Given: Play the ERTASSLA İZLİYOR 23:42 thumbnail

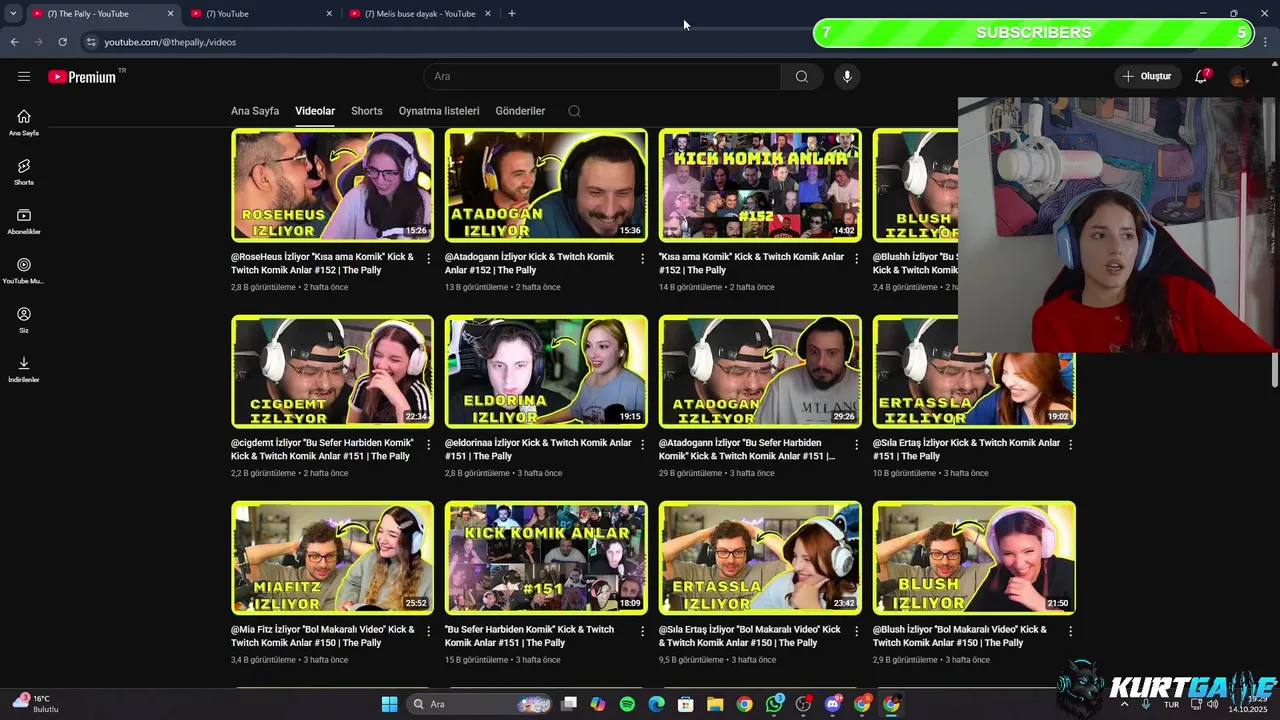Looking at the screenshot, I should pos(760,558).
